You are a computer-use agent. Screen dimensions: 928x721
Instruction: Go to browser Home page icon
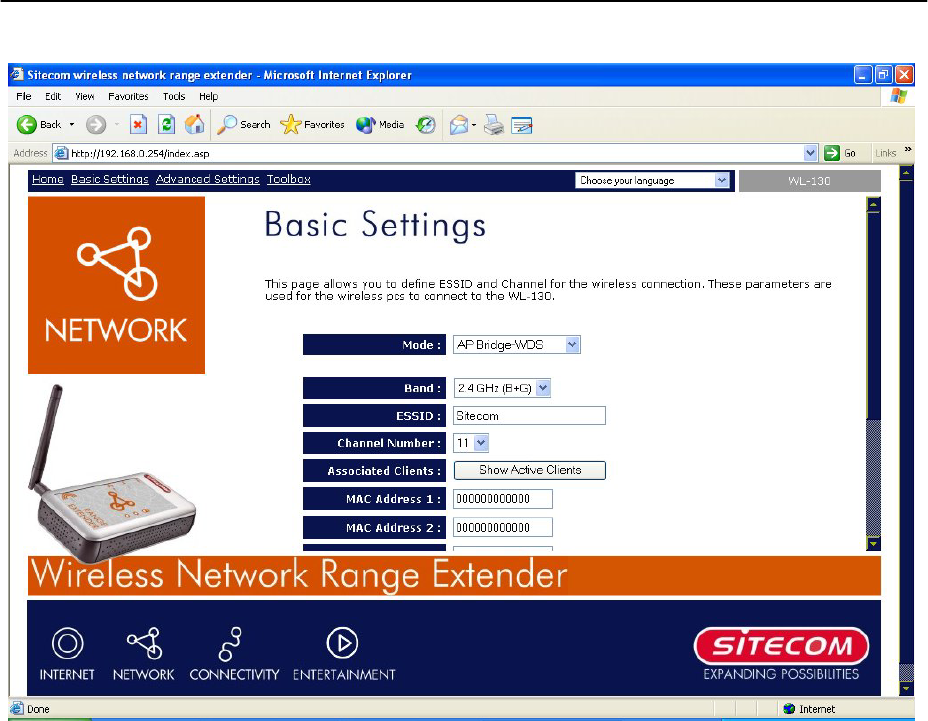(194, 124)
